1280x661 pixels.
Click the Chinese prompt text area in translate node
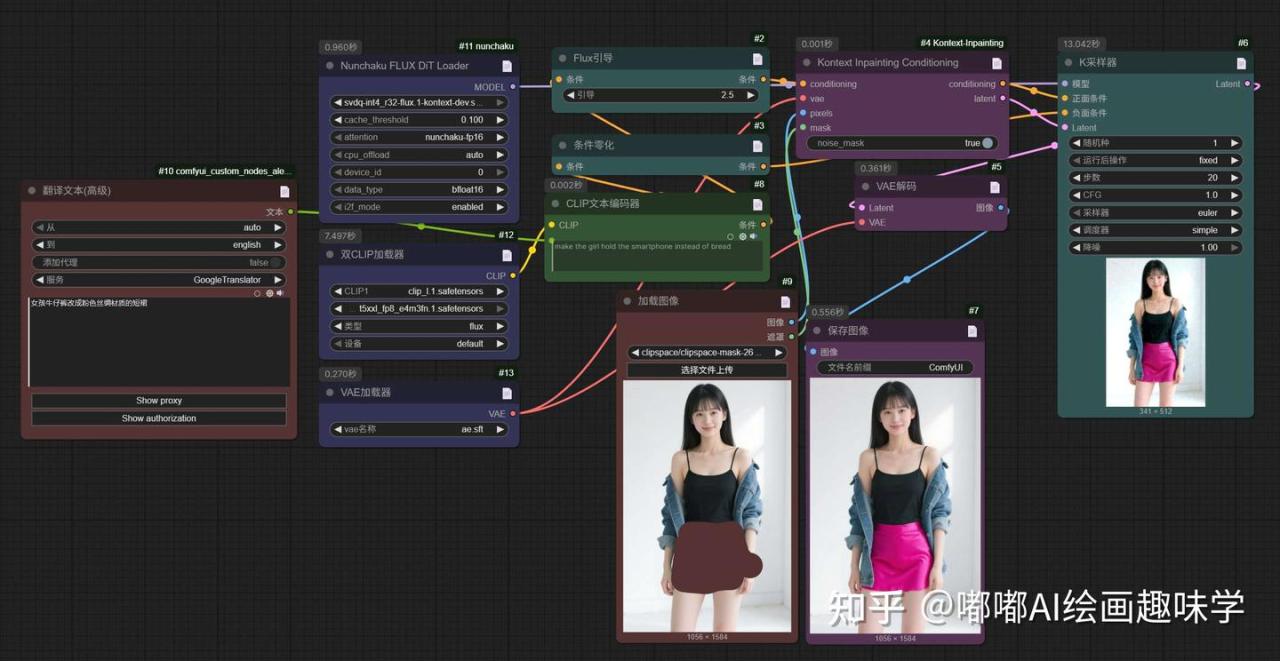point(159,342)
